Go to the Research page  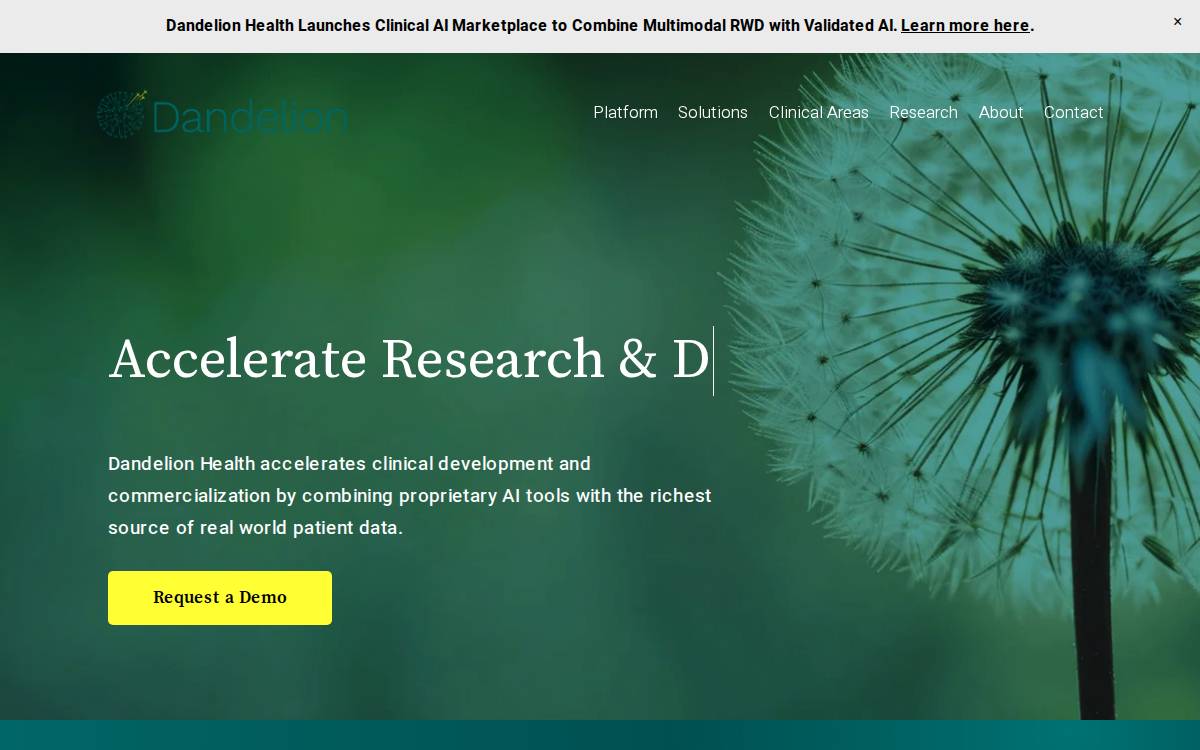pos(924,112)
